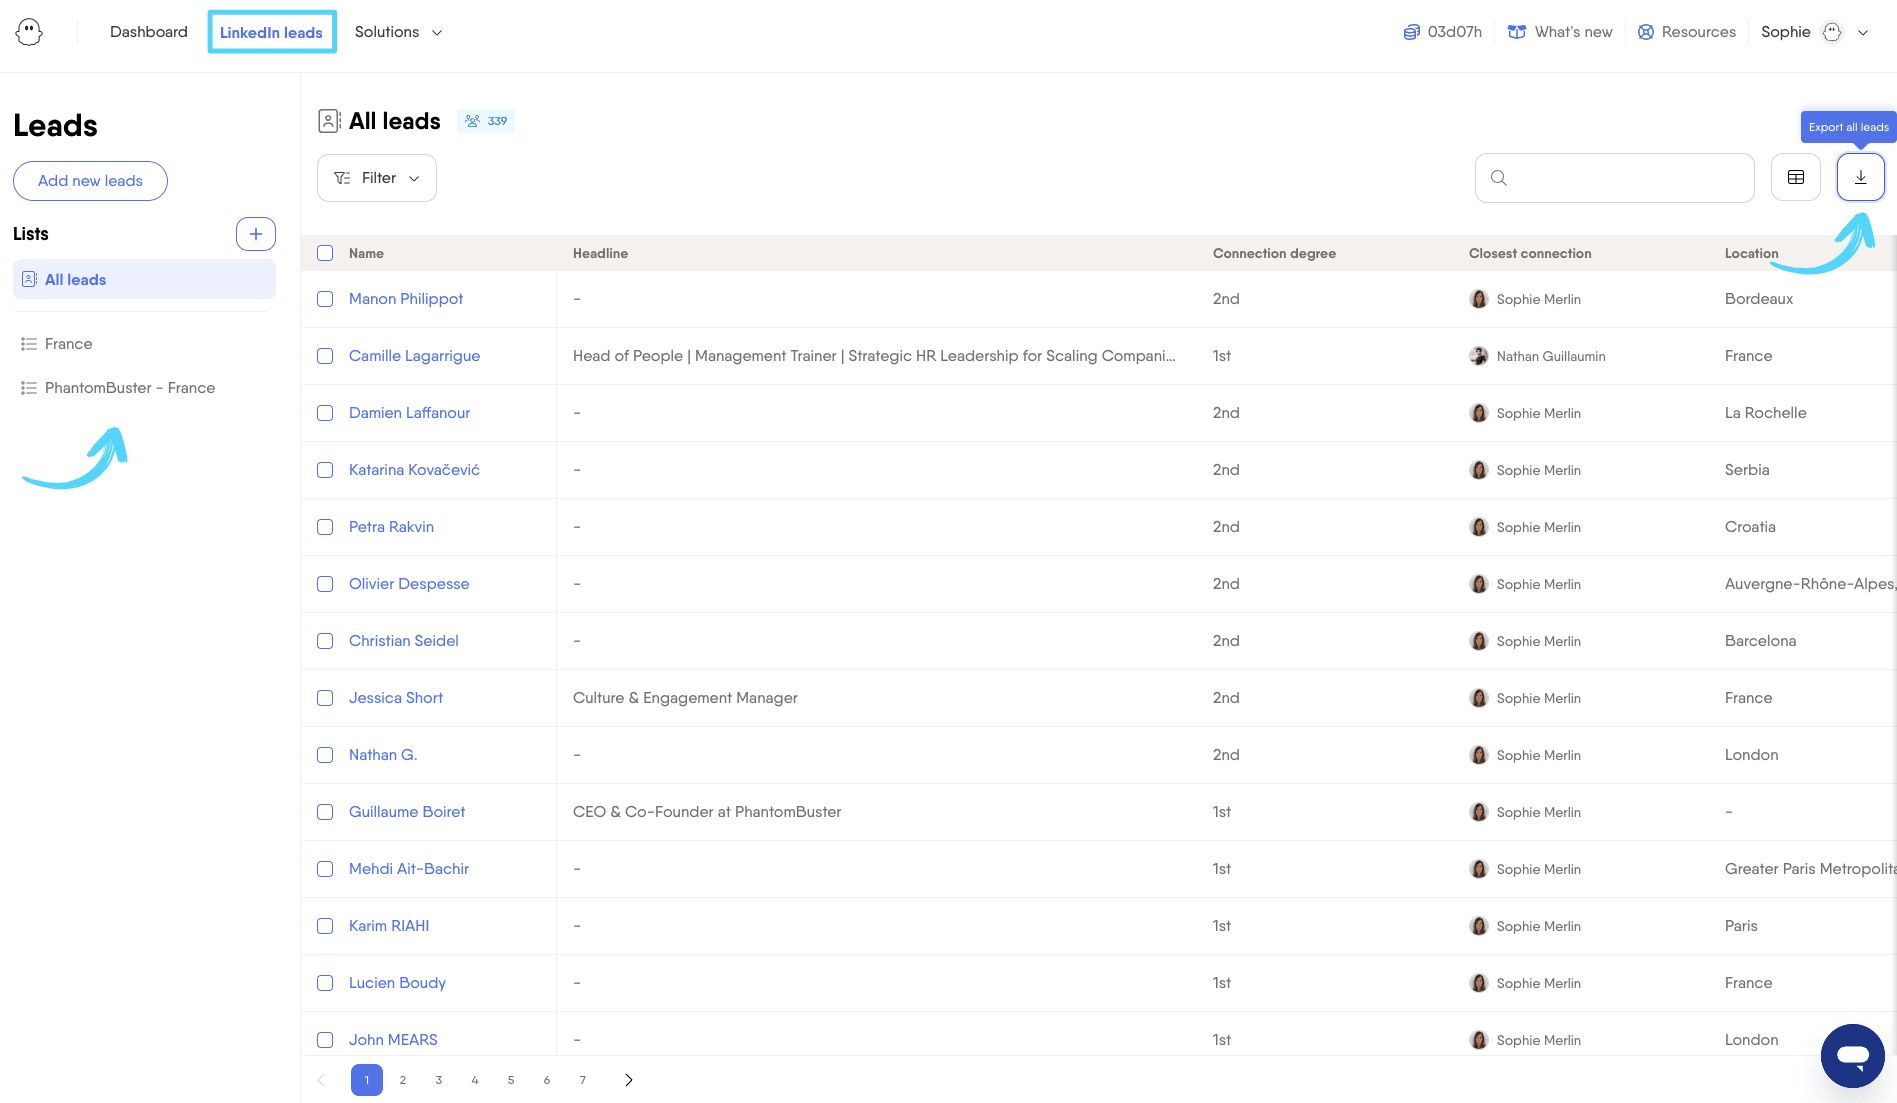Open Karim RIAHI's lead profile
The width and height of the screenshot is (1897, 1103).
389,926
